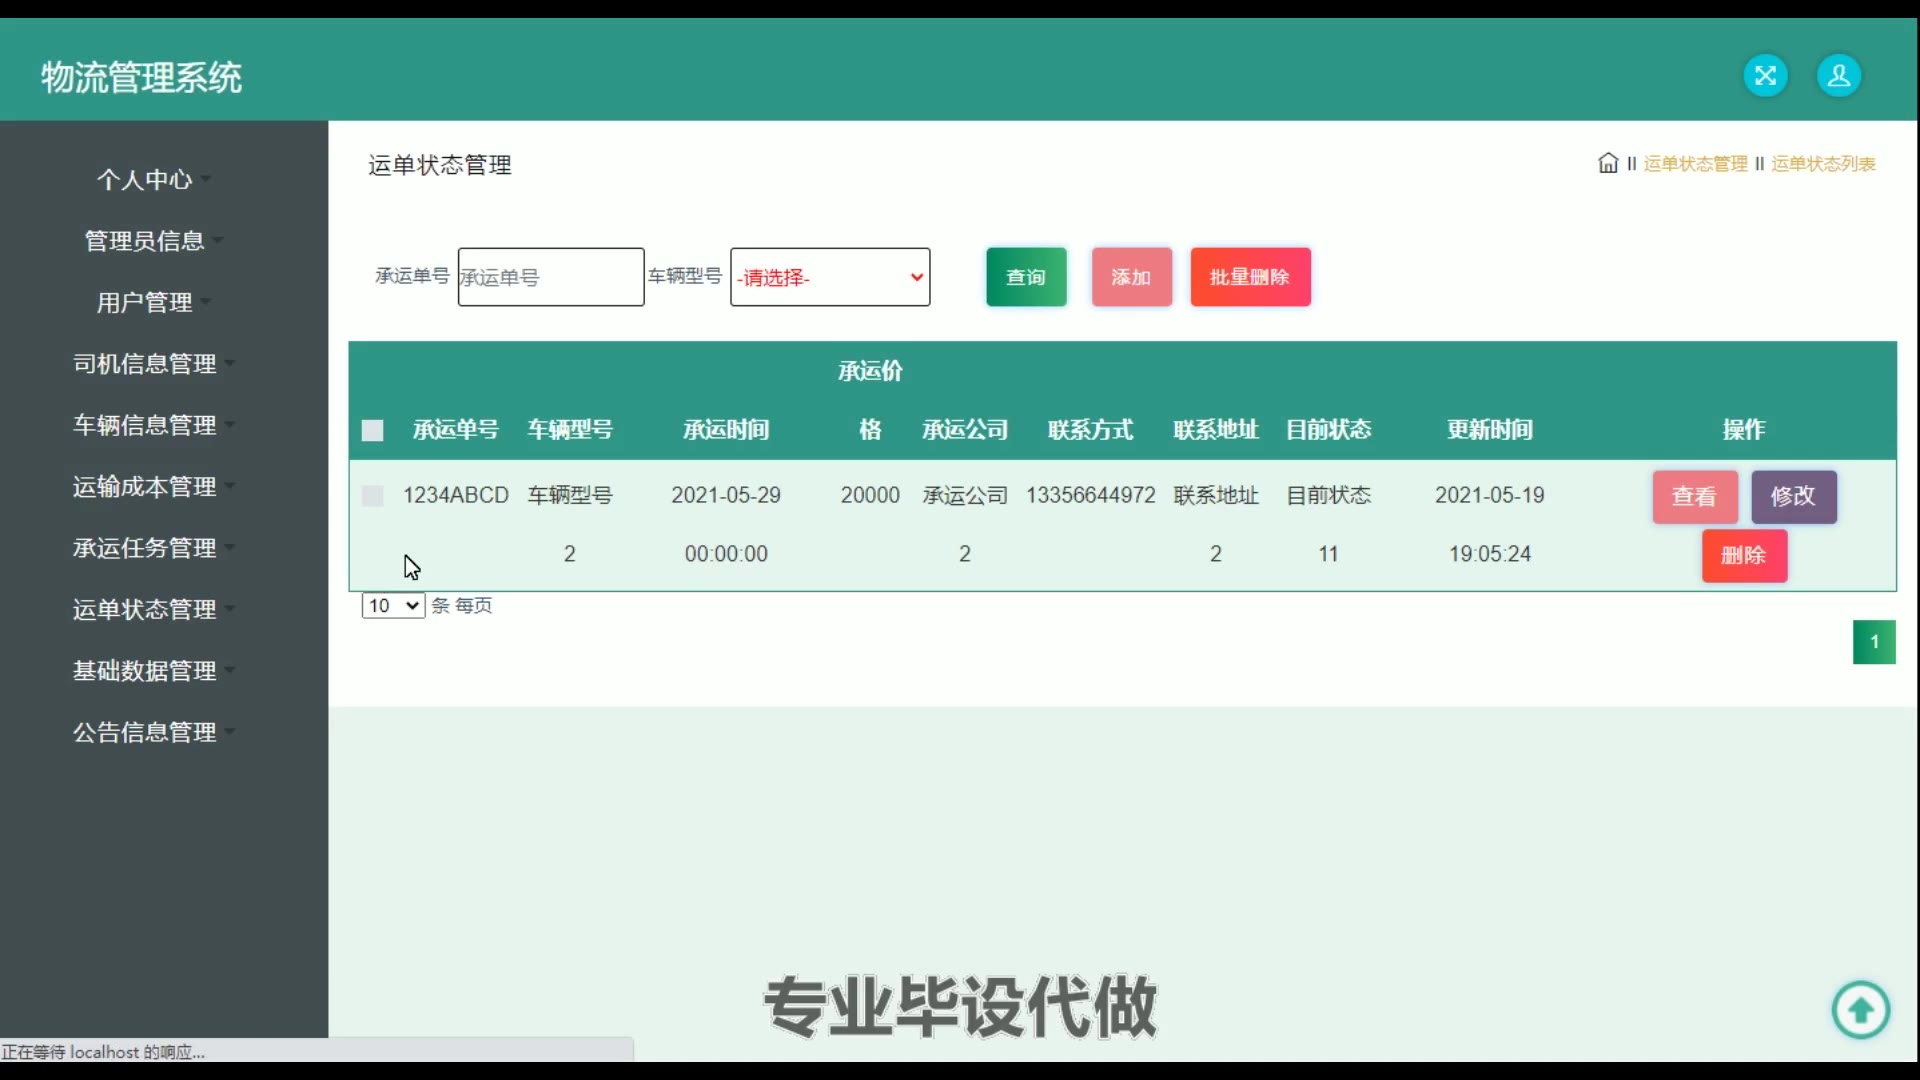1920x1080 pixels.
Task: Toggle fullscreen with the expand arrows icon
Action: pos(1765,76)
